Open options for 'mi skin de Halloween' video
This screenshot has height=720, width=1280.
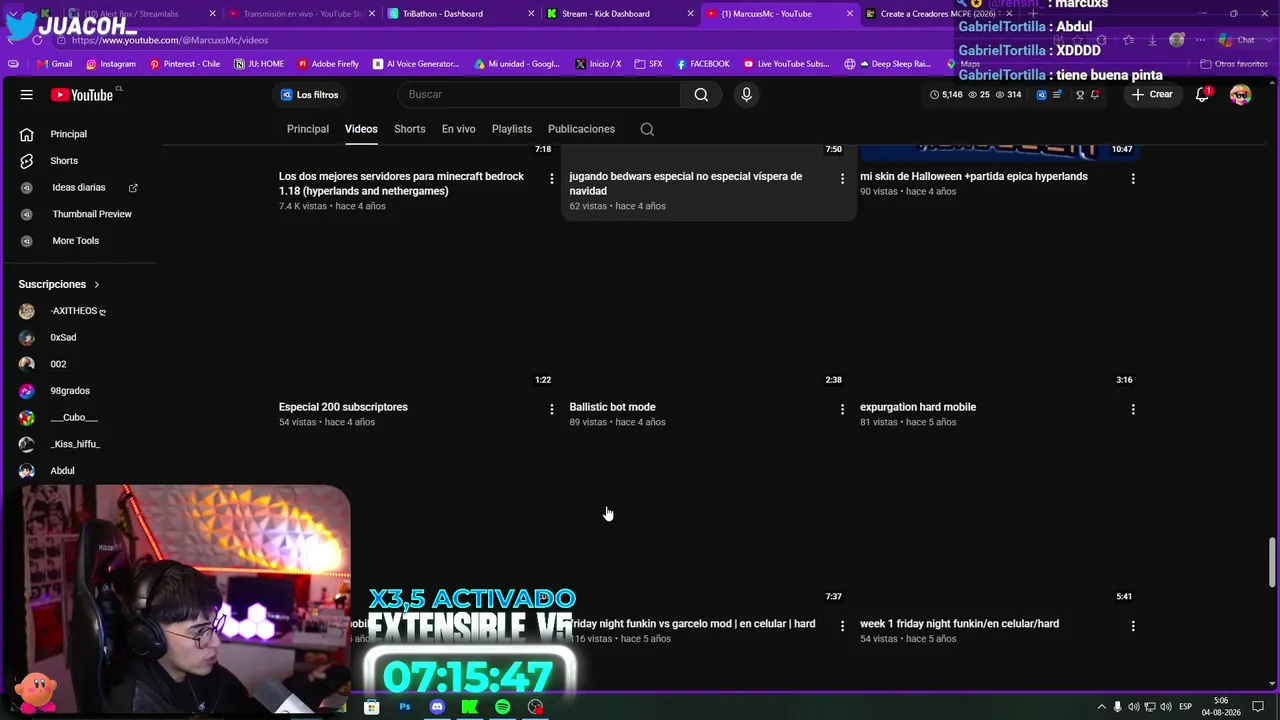1133,178
